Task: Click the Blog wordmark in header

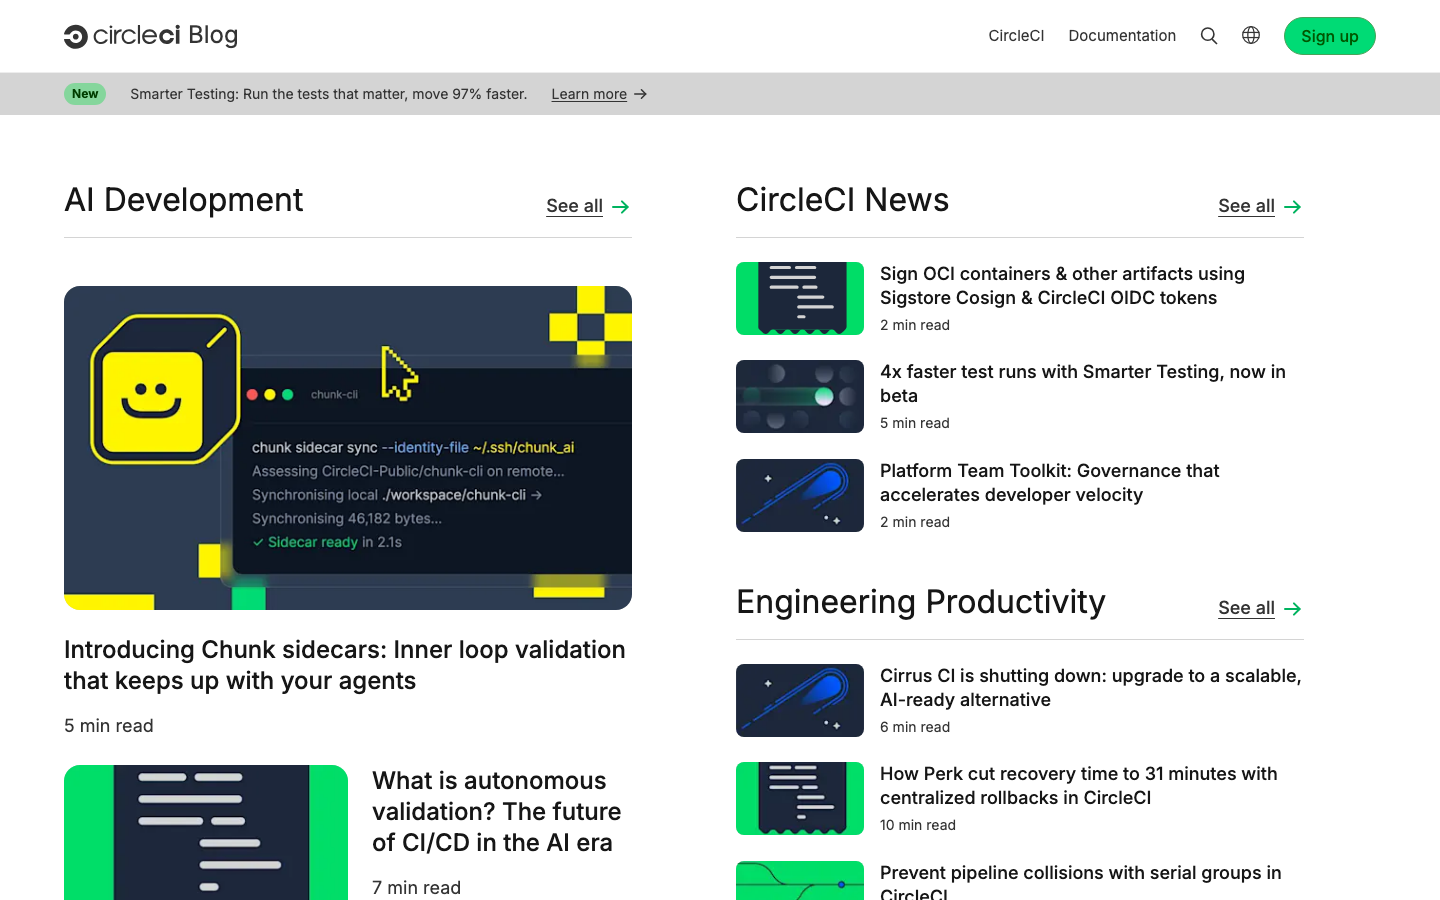Action: (x=213, y=35)
